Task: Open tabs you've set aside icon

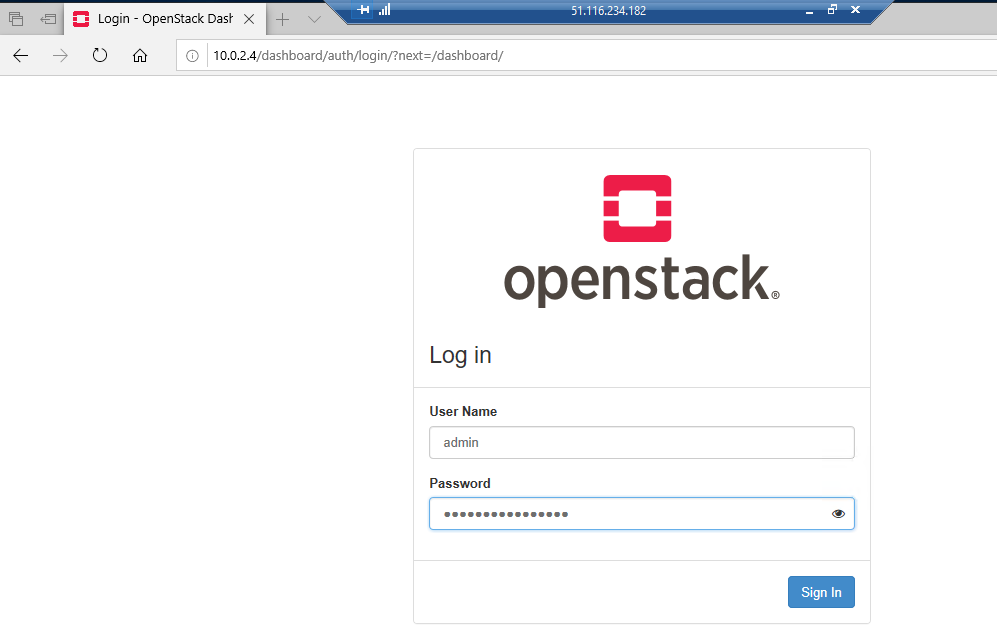Action: pos(16,19)
